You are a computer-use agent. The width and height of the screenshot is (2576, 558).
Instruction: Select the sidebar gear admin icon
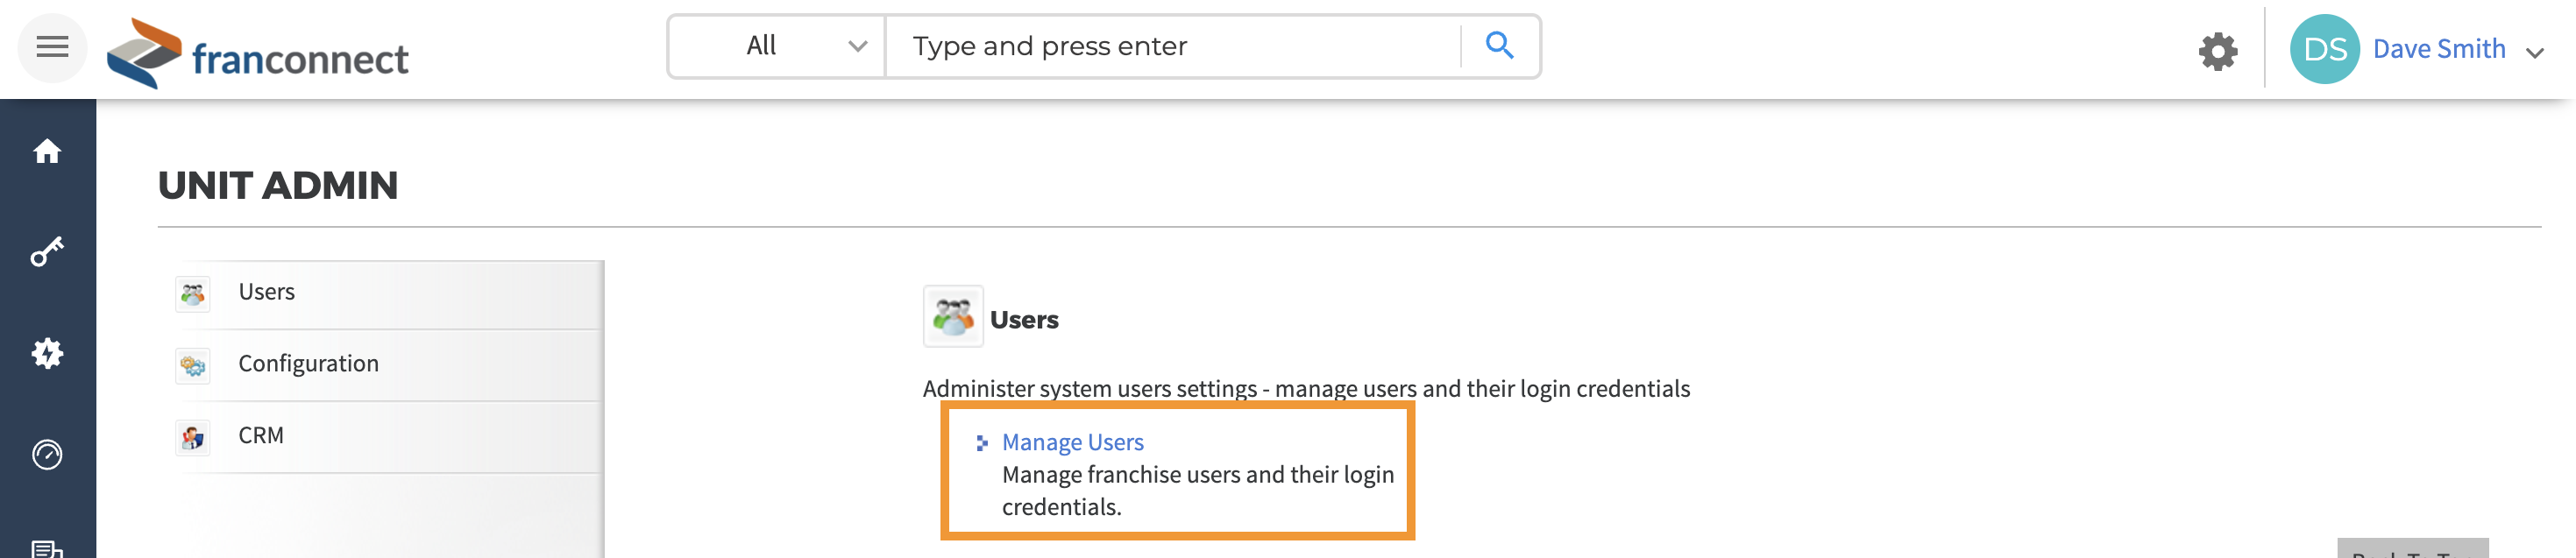click(47, 353)
